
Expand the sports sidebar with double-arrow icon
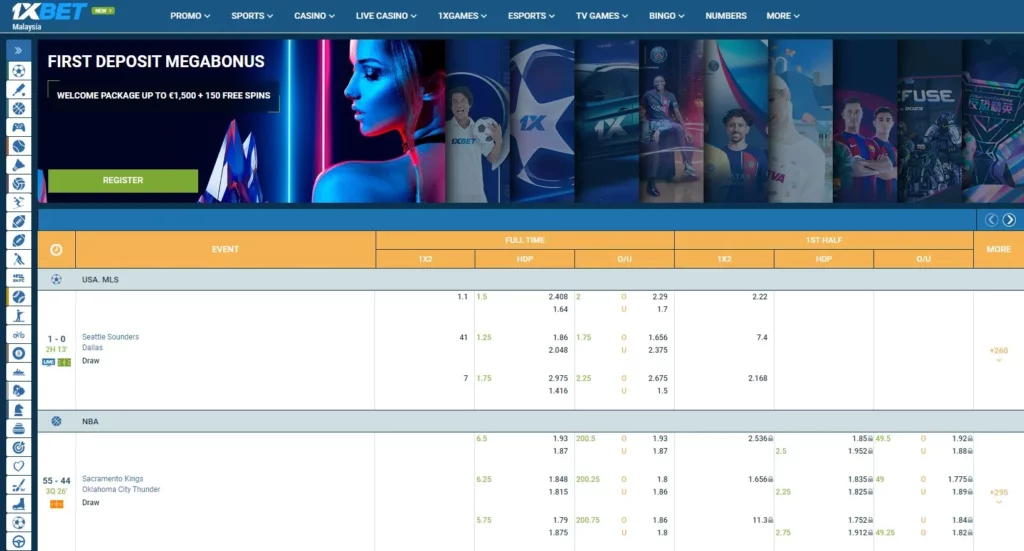point(18,50)
